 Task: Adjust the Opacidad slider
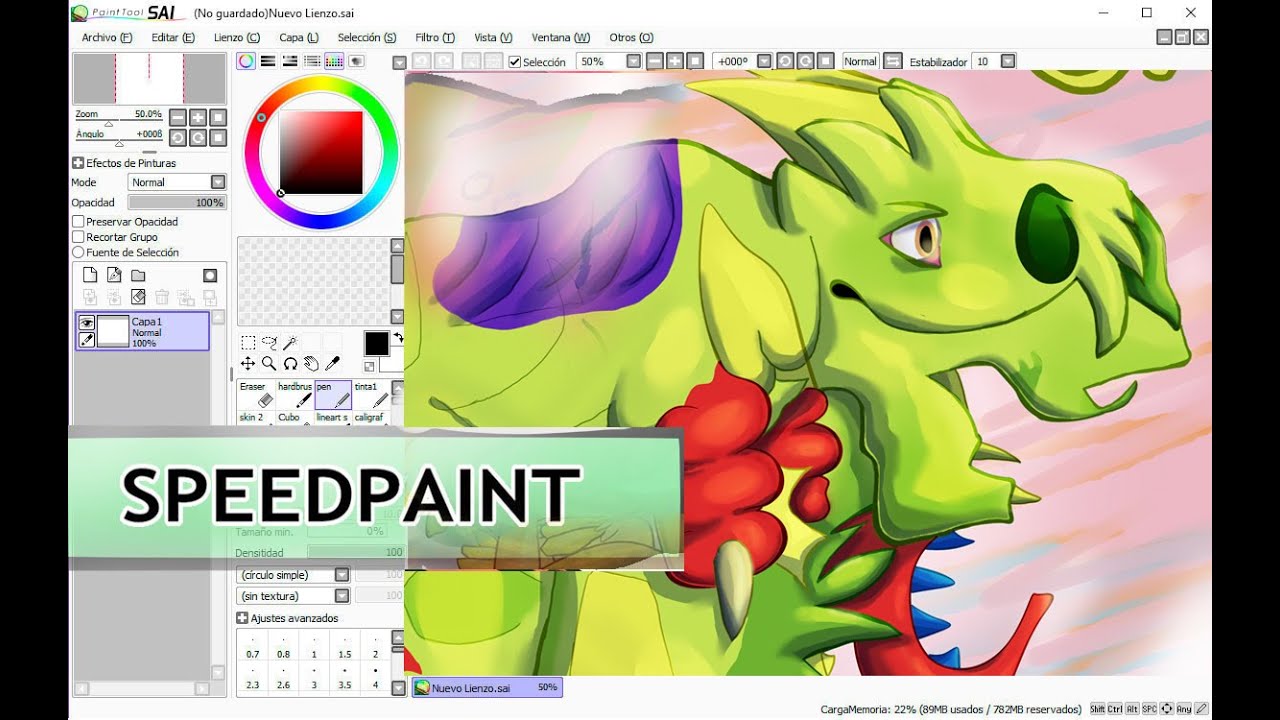click(x=177, y=202)
